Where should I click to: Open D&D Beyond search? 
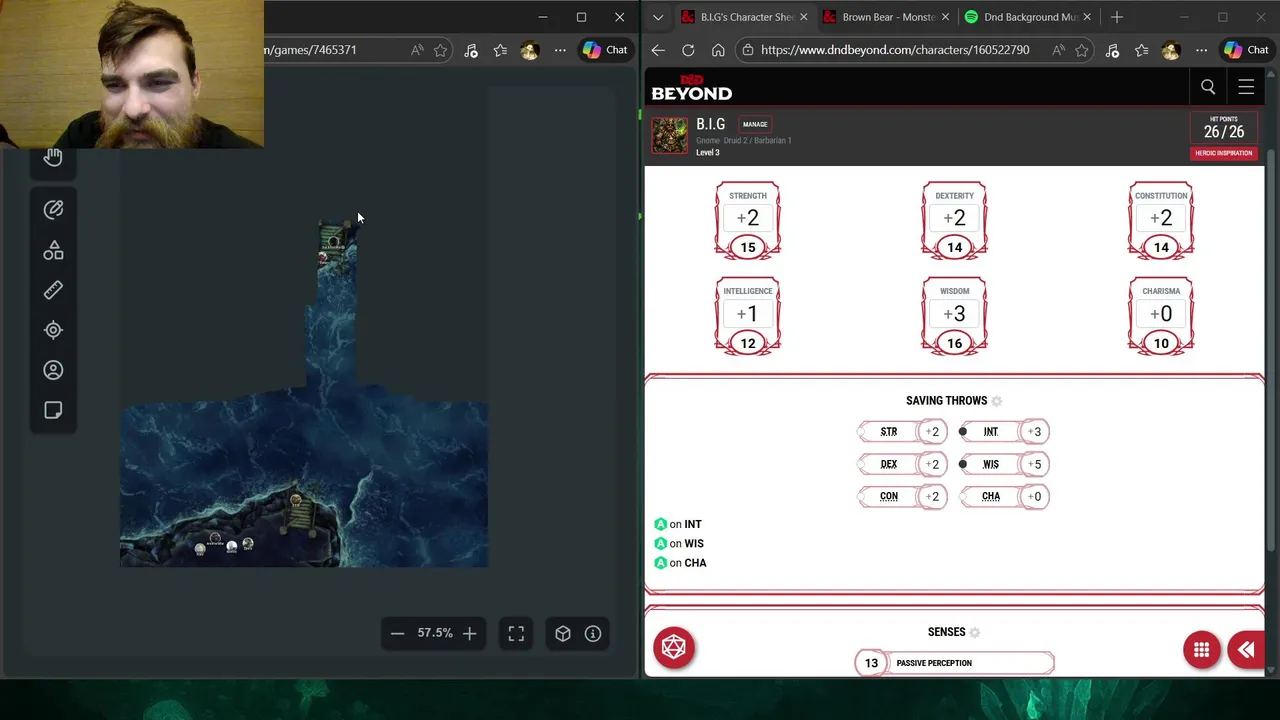pyautogui.click(x=1208, y=88)
